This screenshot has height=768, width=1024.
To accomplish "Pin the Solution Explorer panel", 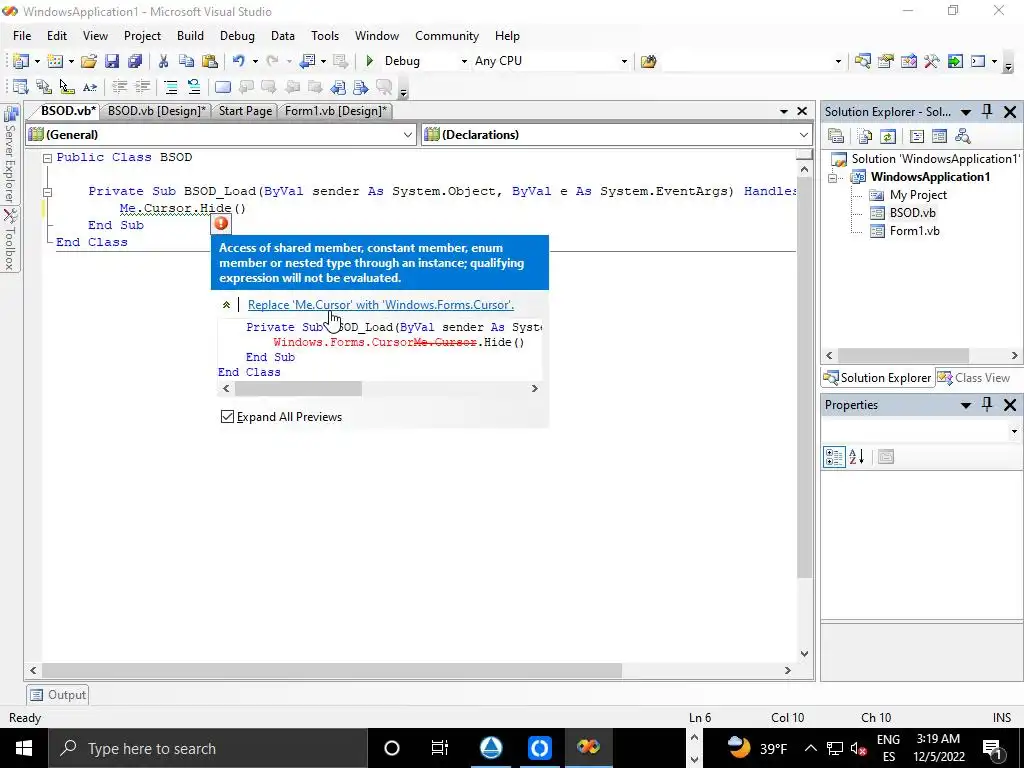I will point(987,112).
